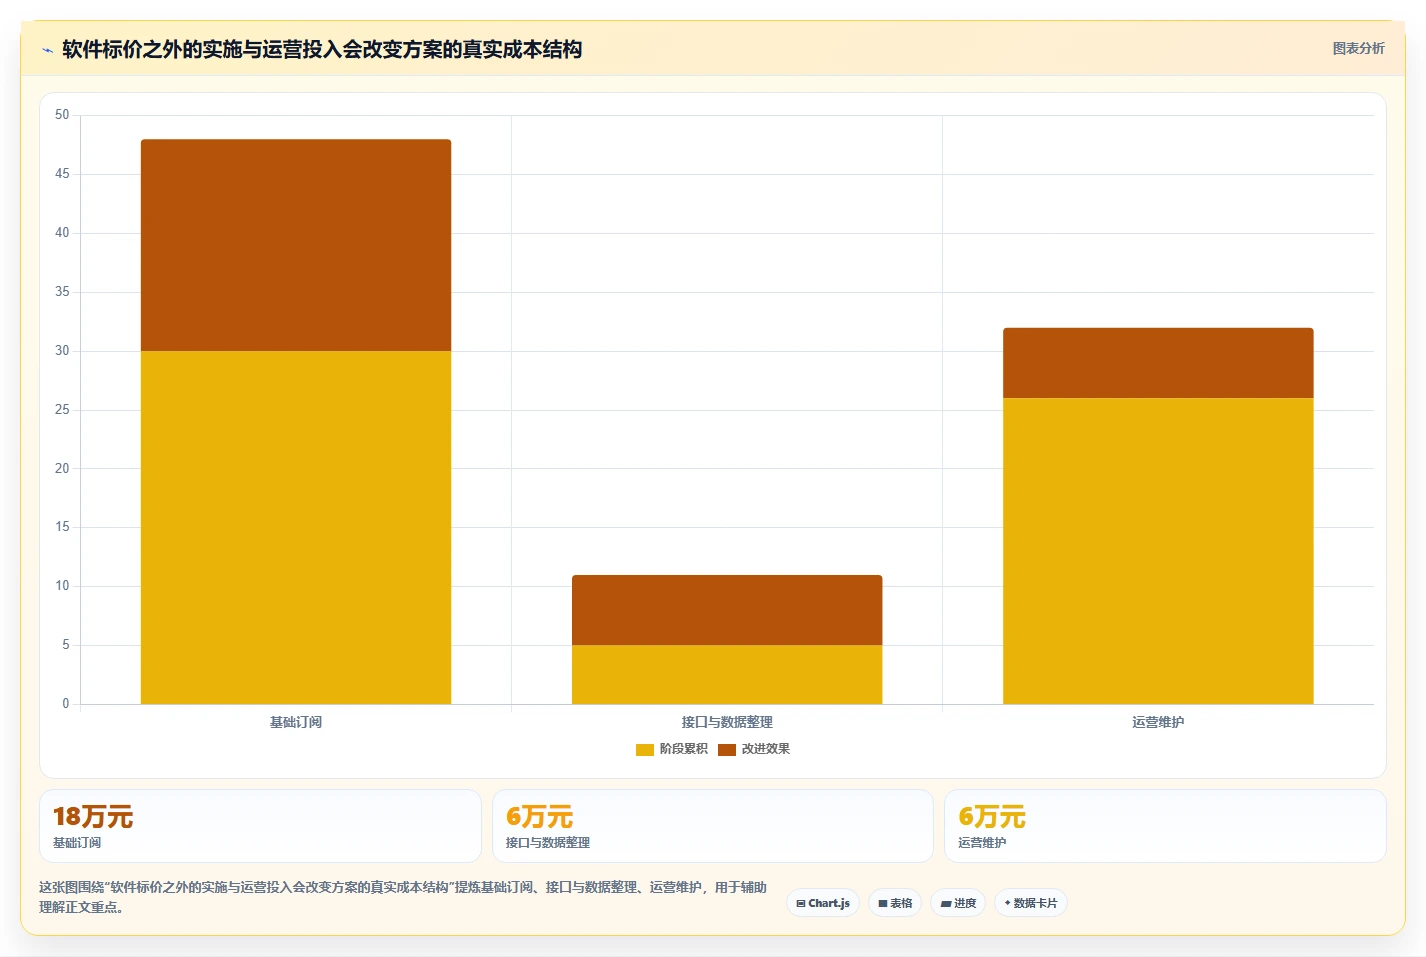Click the y-axis value 25
The width and height of the screenshot is (1426, 957).
pyautogui.click(x=62, y=410)
